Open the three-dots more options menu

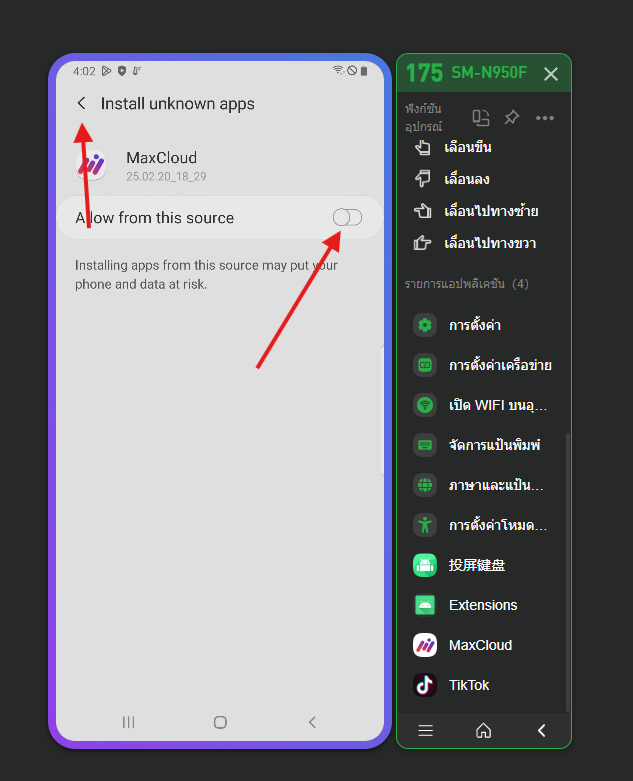(544, 118)
